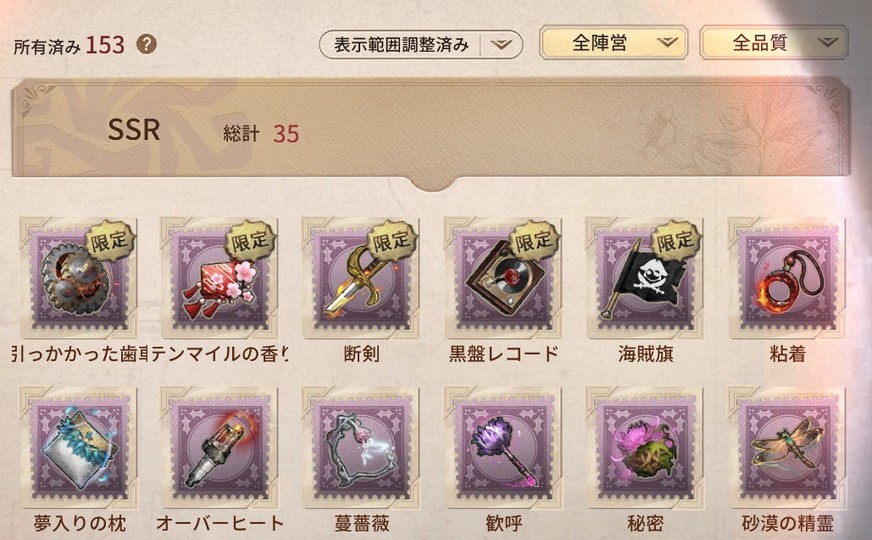Viewport: 872px width, 540px height.
Task: Expand the 全品質 quality filter
Action: point(774,42)
